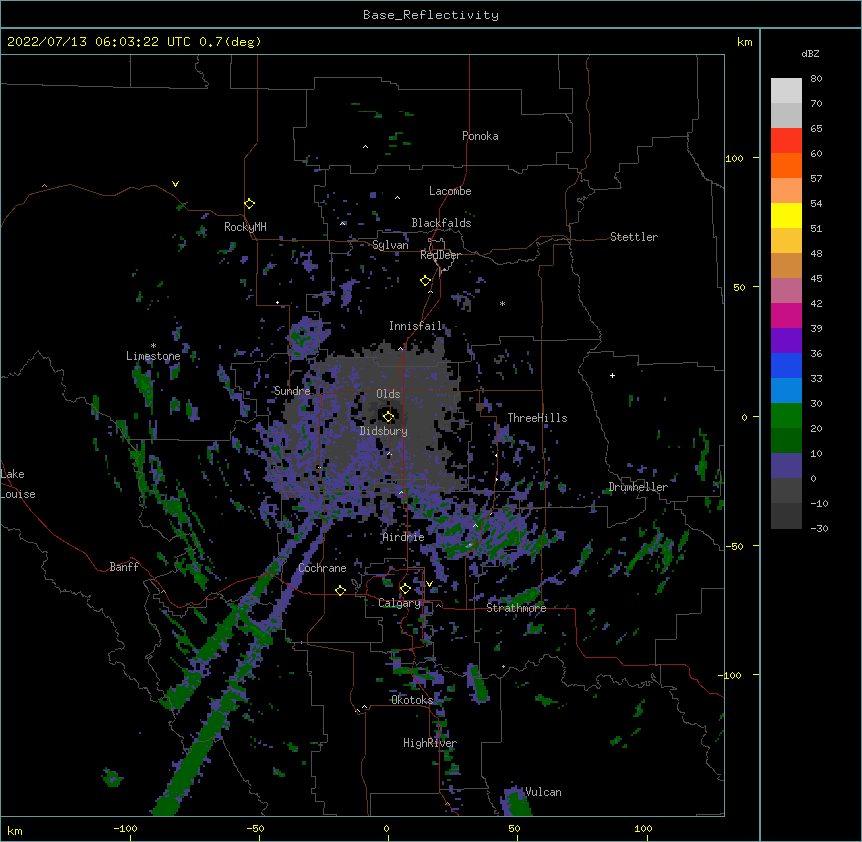Click the Blackfalds town label
The width and height of the screenshot is (862, 842).
(441, 223)
